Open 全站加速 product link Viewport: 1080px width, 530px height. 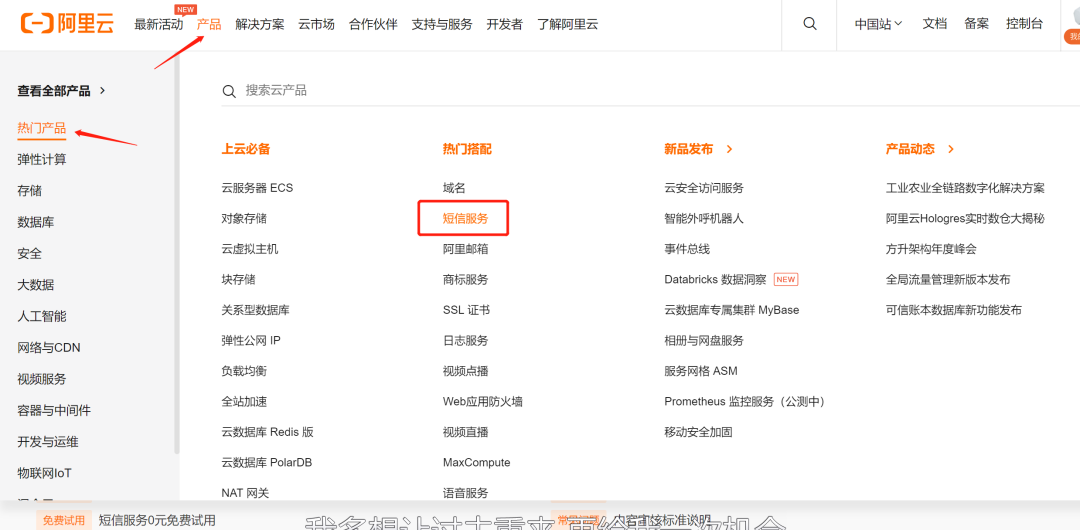[244, 401]
